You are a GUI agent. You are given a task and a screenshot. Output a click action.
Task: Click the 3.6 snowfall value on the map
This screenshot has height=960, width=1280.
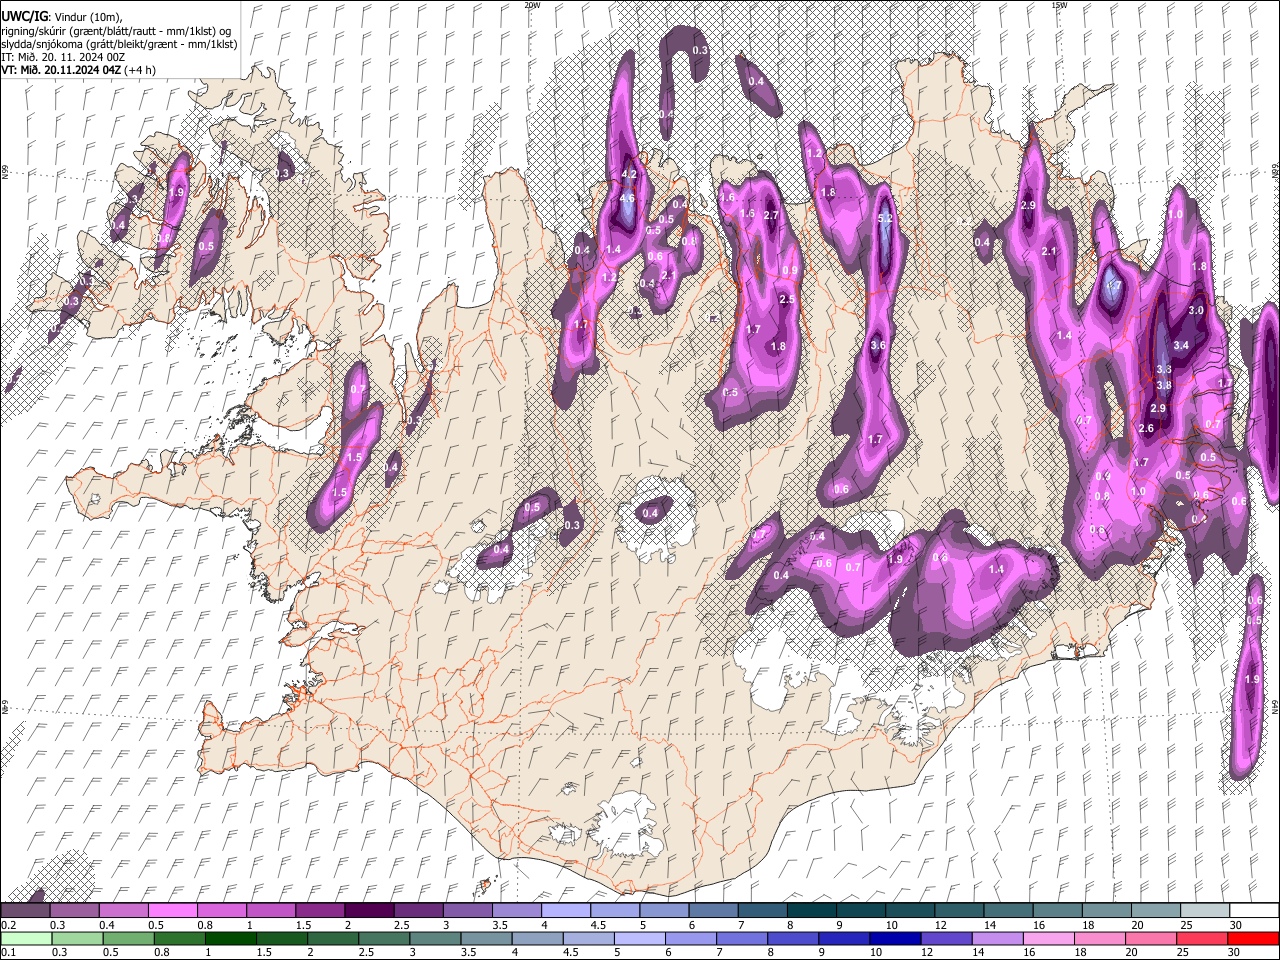pos(878,346)
